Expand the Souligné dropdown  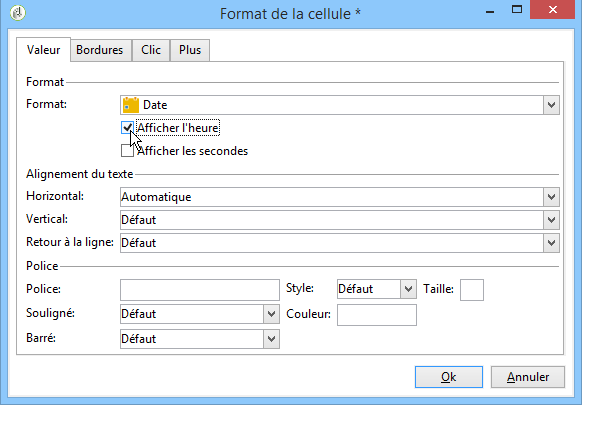[x=271, y=314]
